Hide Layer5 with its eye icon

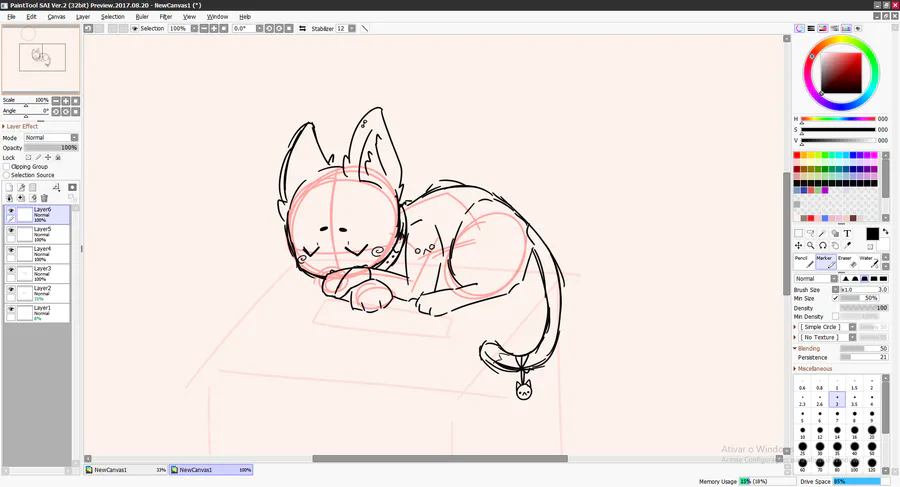(10, 230)
